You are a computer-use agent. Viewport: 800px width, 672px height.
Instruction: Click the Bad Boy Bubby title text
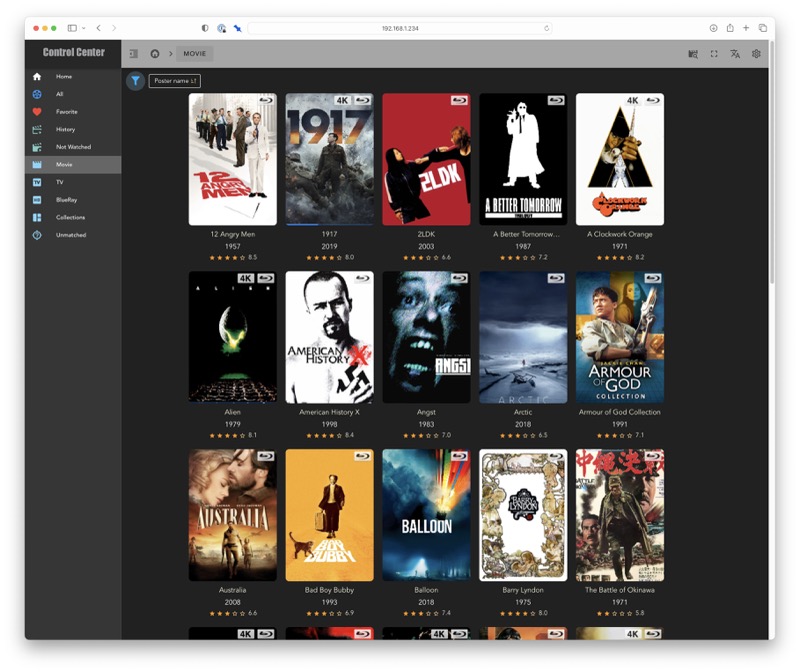[329, 590]
